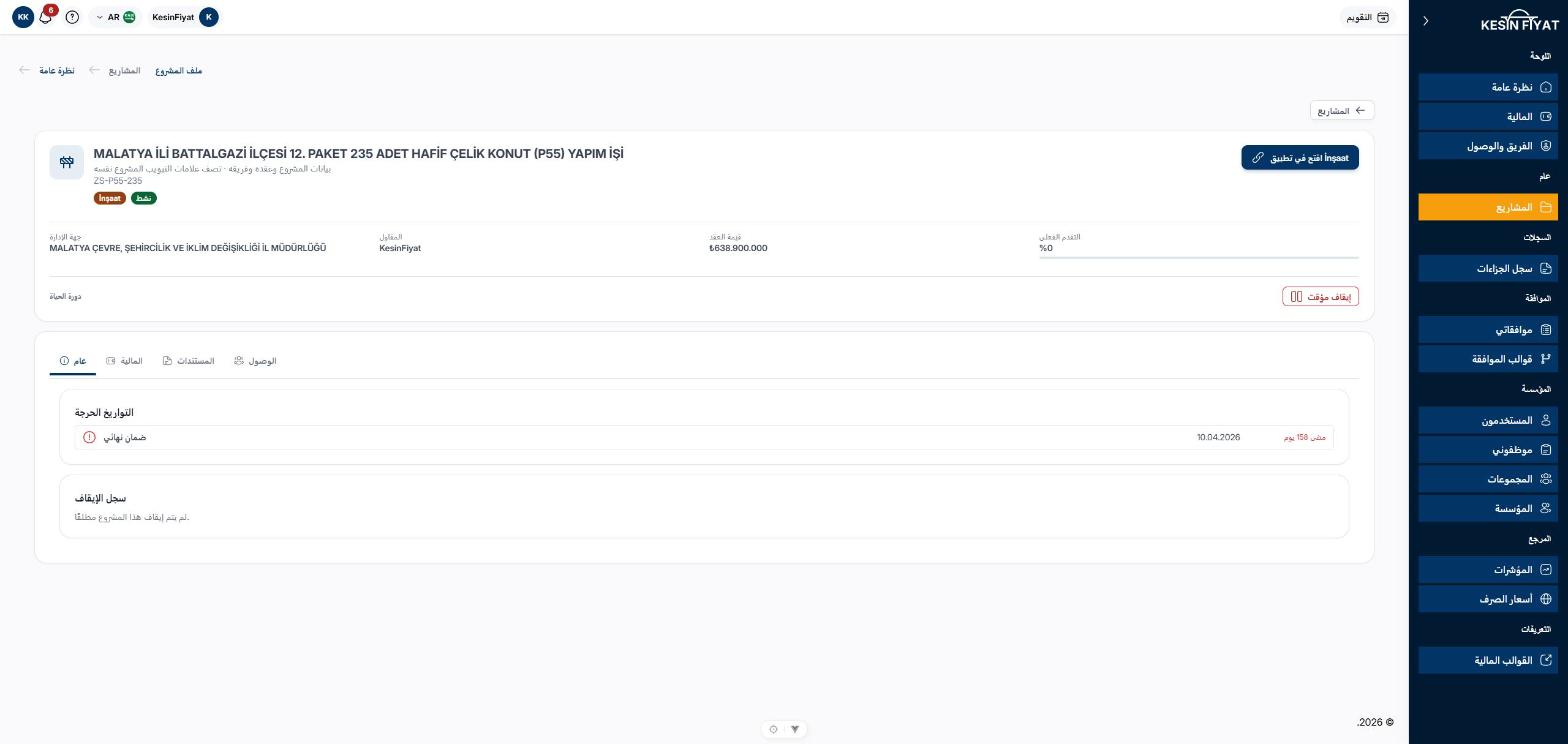Image resolution: width=1568 pixels, height=744 pixels.
Task: Switch to the عام tab
Action: coord(73,361)
